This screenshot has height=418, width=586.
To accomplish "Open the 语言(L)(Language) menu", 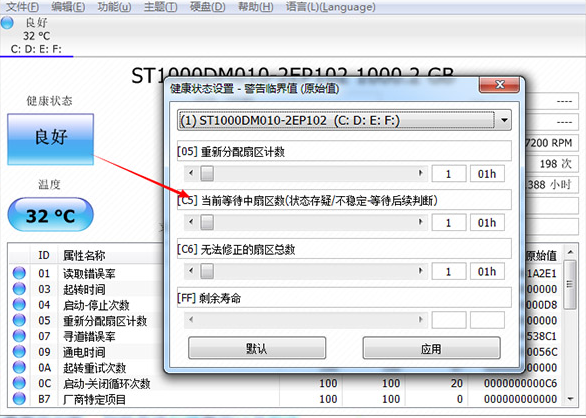I will tap(330, 7).
